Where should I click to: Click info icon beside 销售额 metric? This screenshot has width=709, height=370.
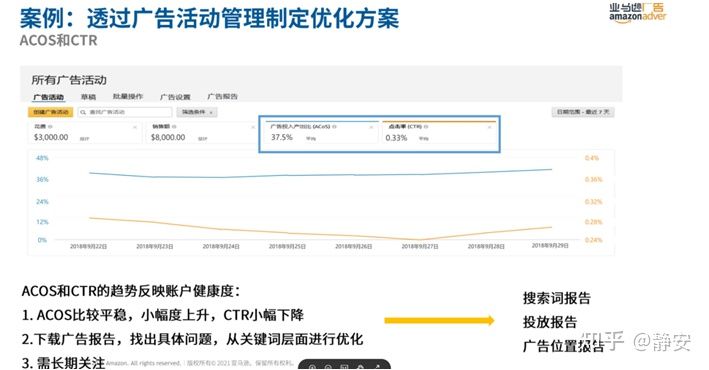click(x=174, y=127)
